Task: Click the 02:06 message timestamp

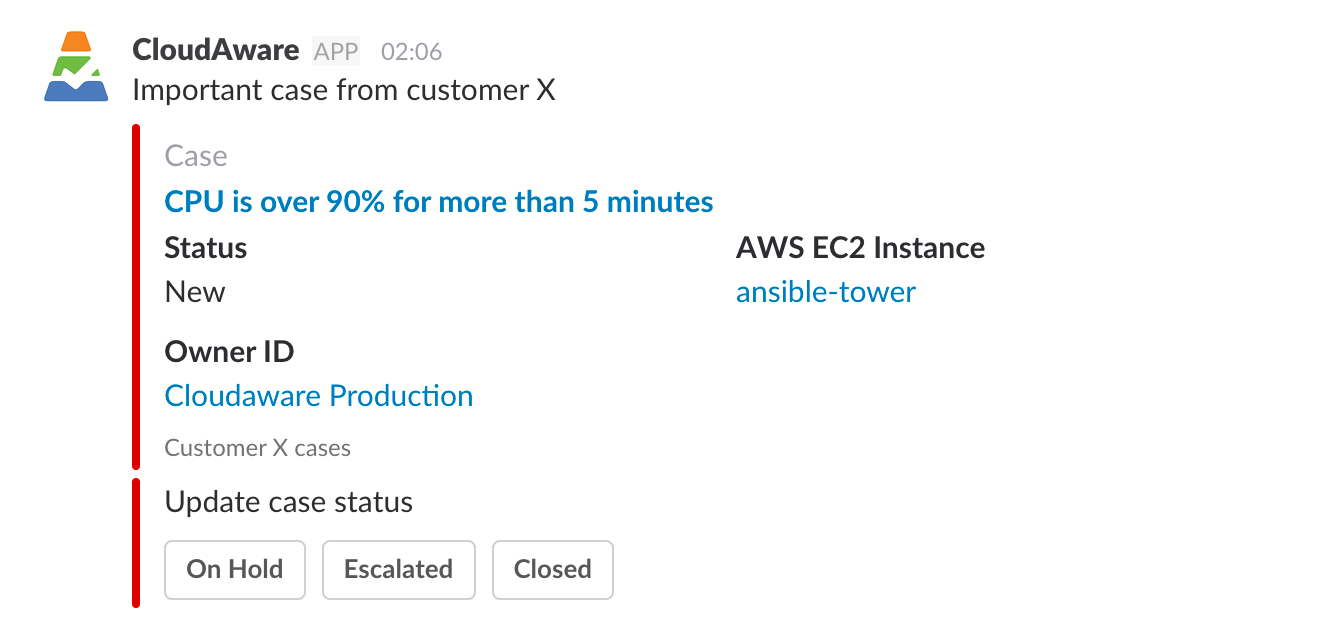Action: coord(411,52)
